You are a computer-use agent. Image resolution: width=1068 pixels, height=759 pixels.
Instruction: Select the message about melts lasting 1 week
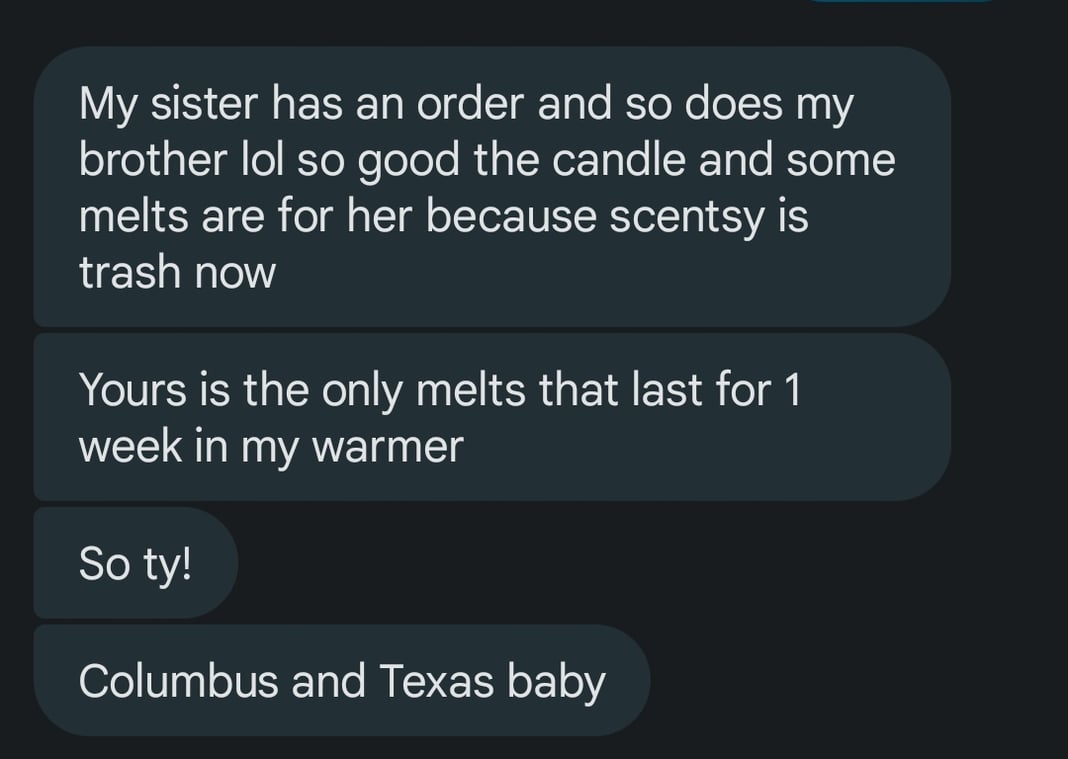tap(492, 417)
